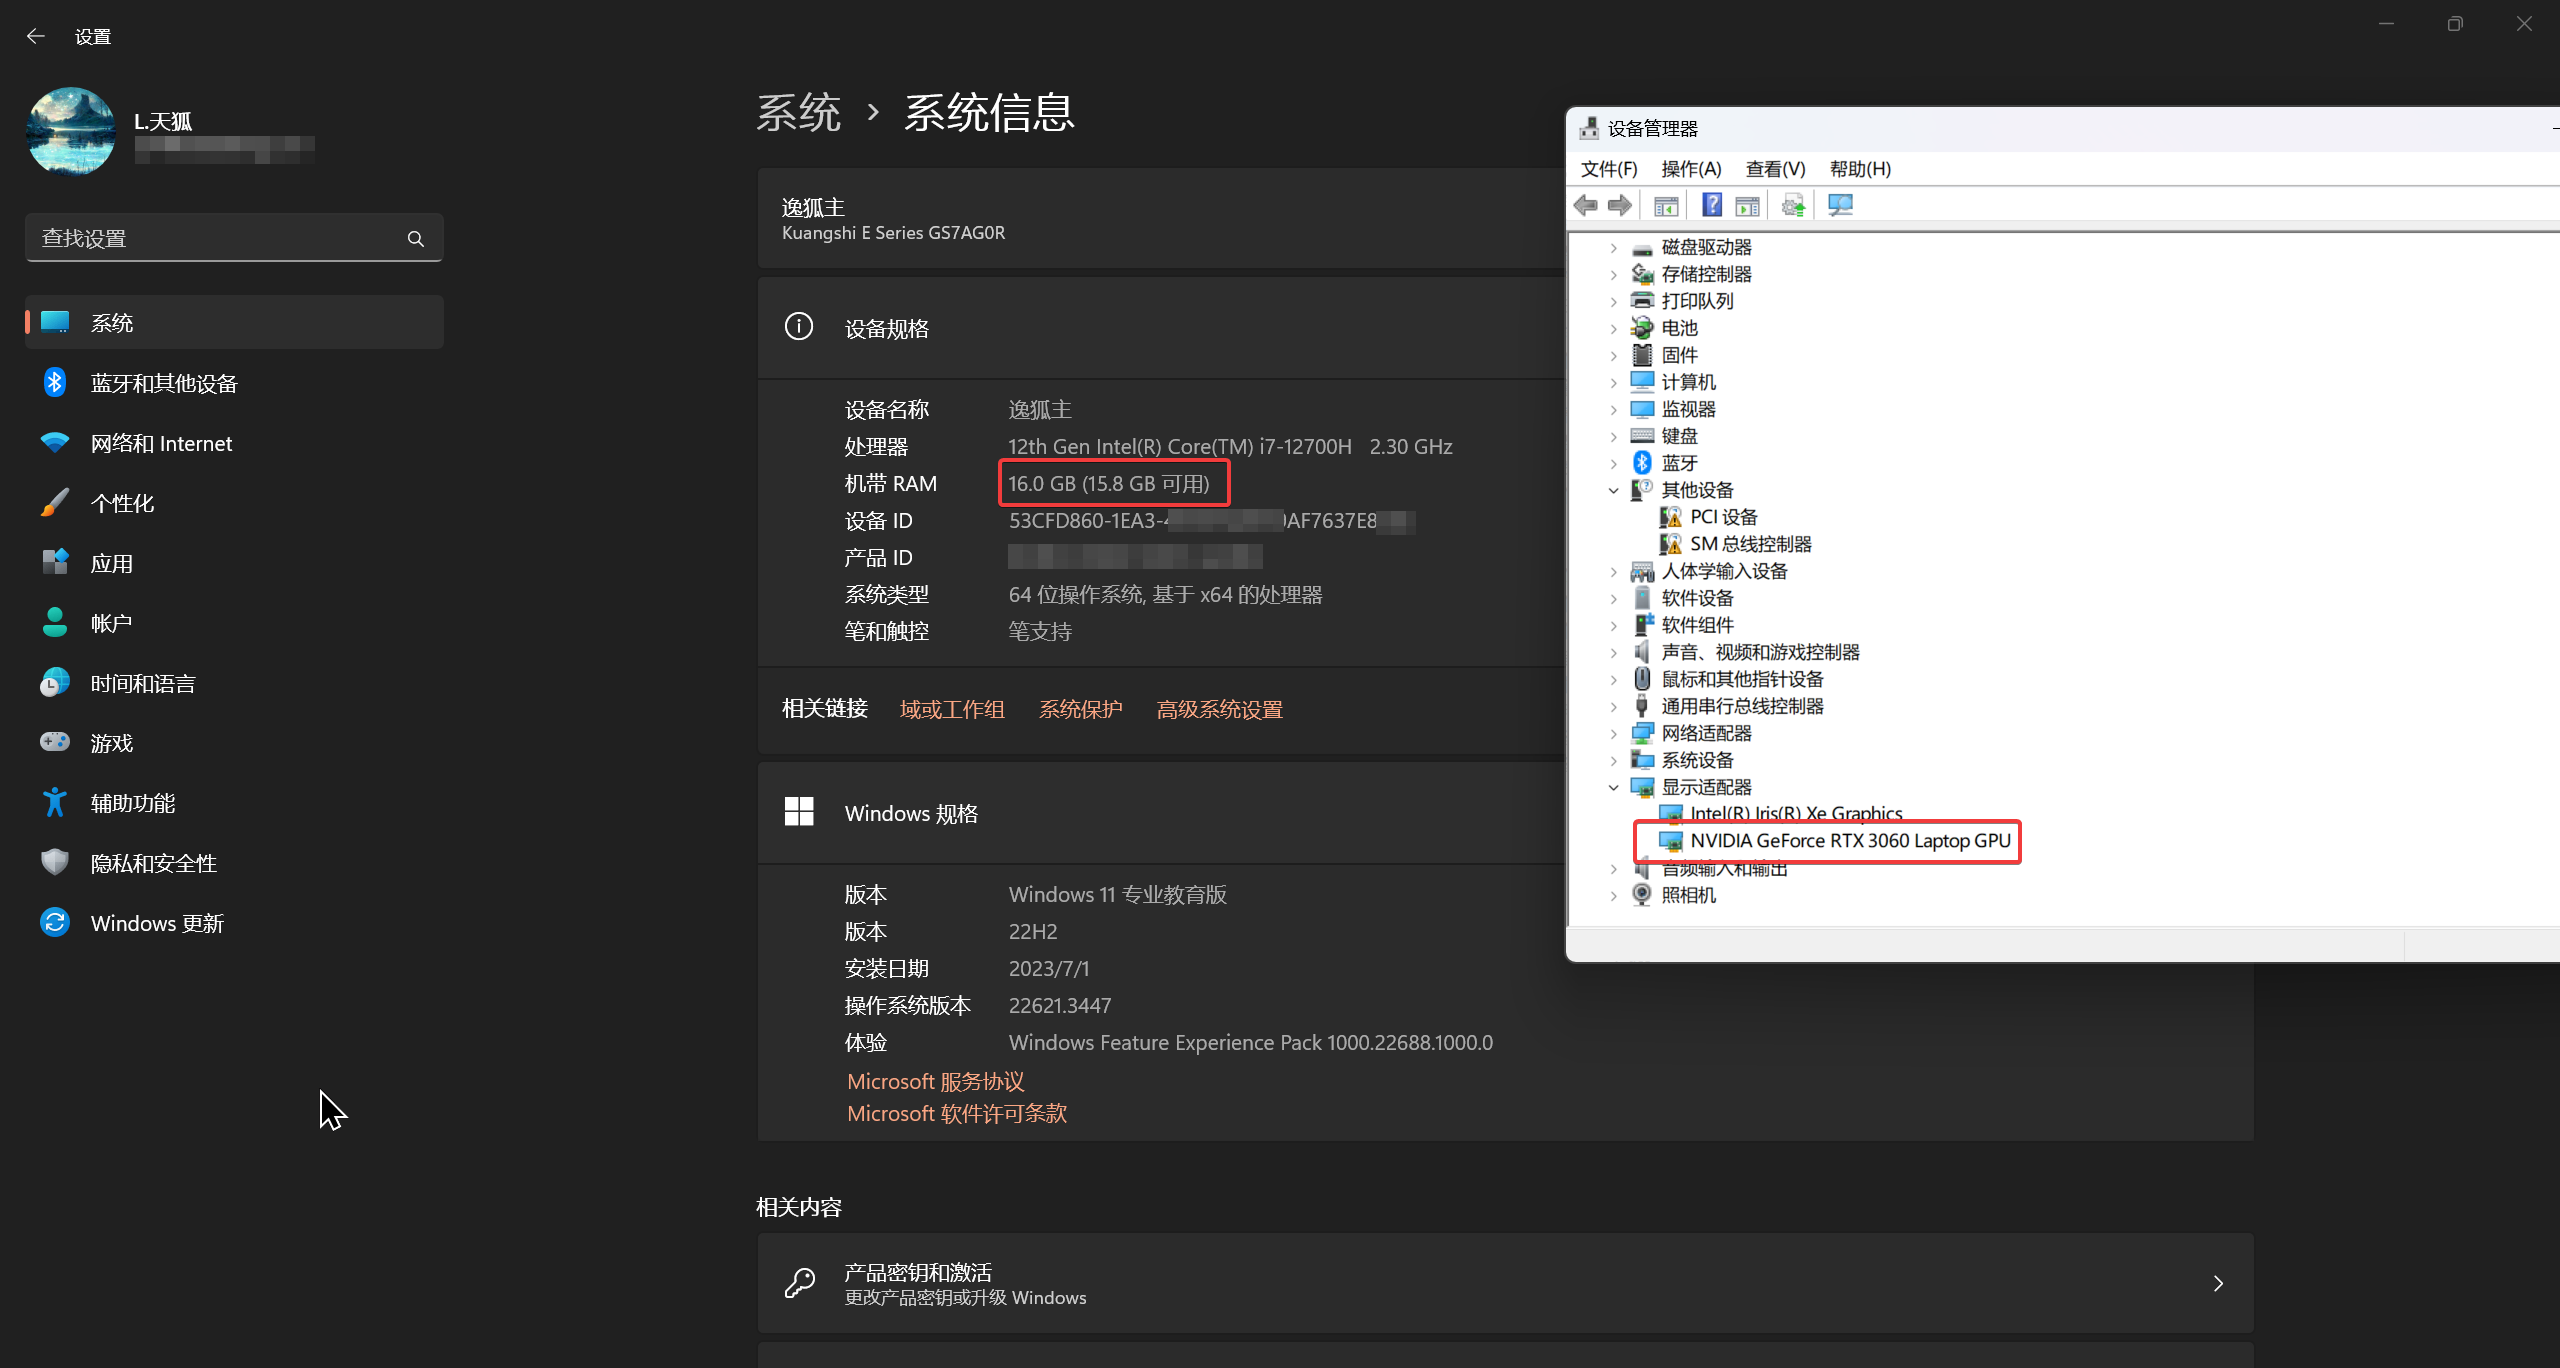Open the blue help question-mark icon
The height and width of the screenshot is (1368, 2560).
pos(1712,205)
